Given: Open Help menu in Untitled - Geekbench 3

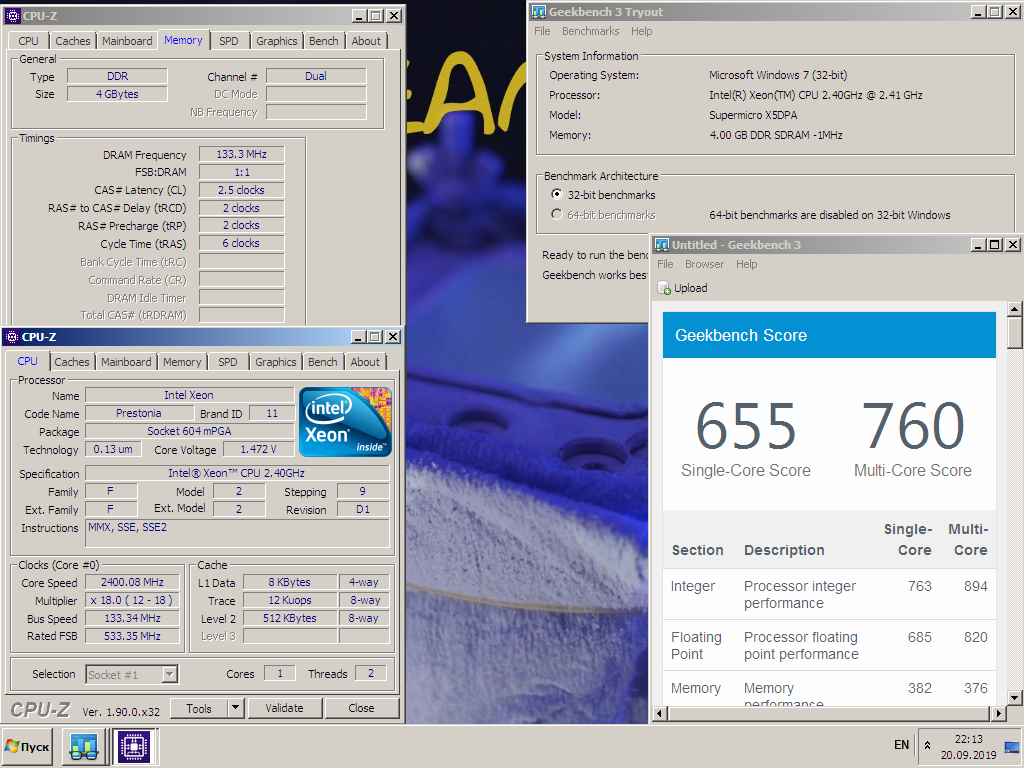Looking at the screenshot, I should pos(746,264).
